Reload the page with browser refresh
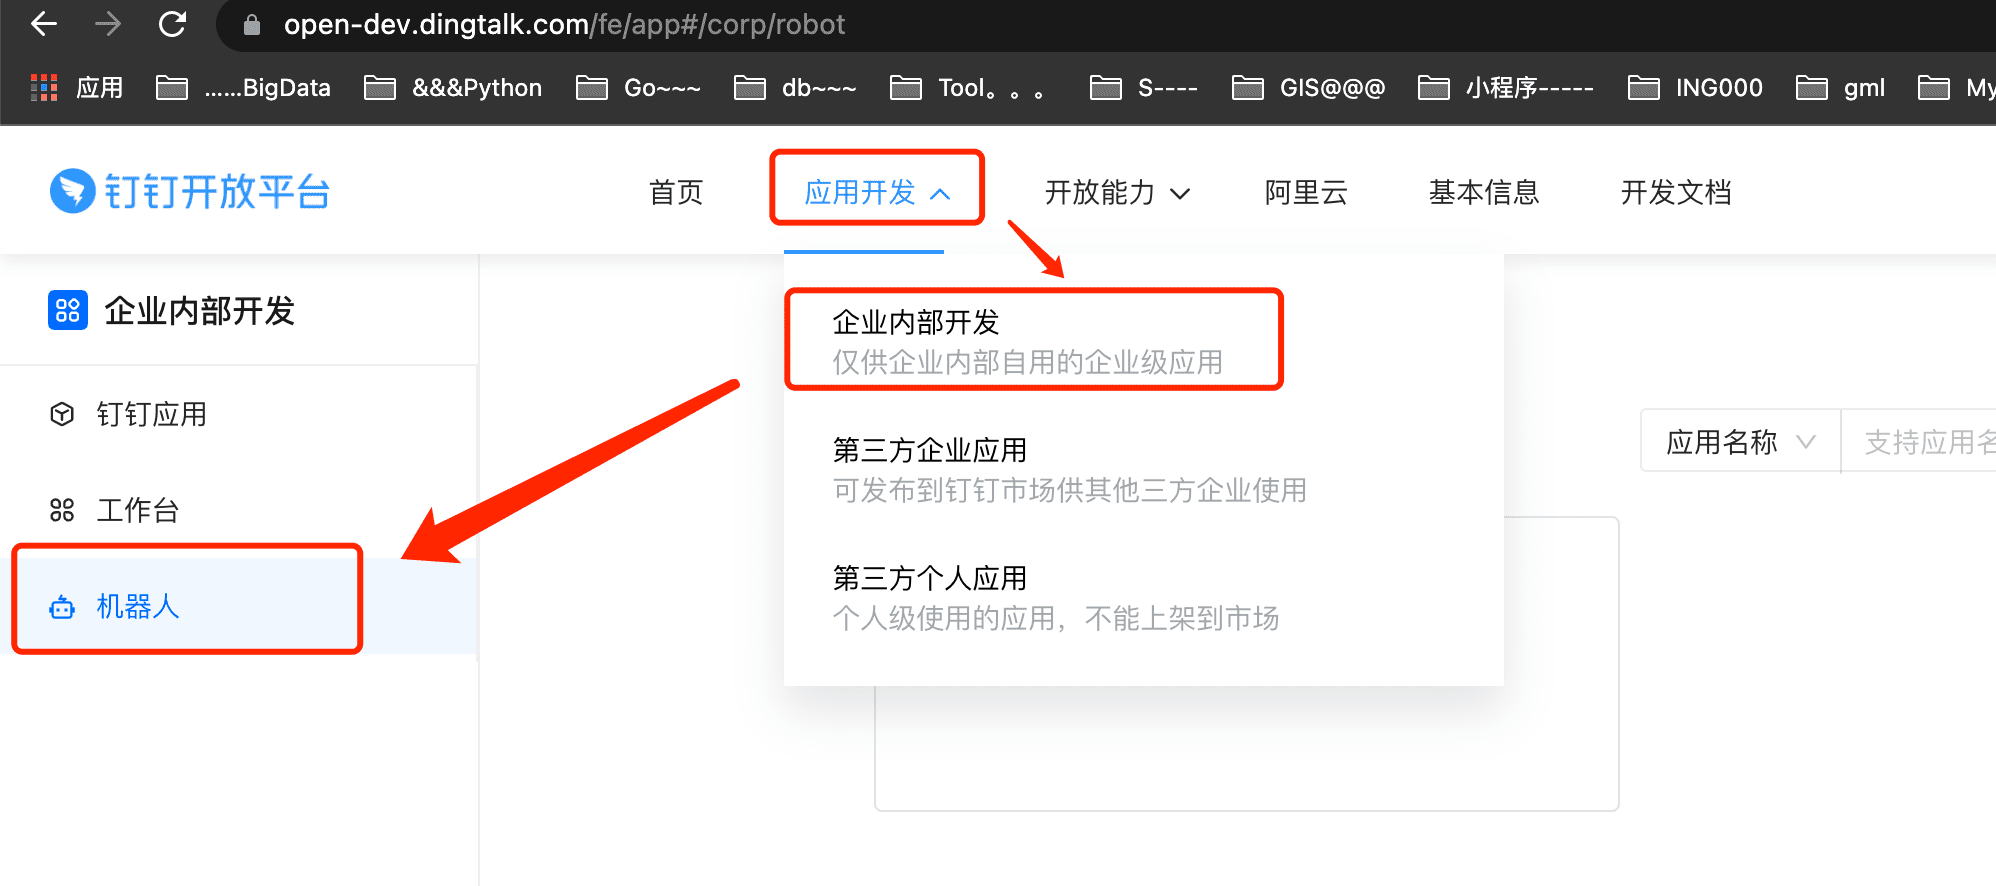 tap(172, 24)
